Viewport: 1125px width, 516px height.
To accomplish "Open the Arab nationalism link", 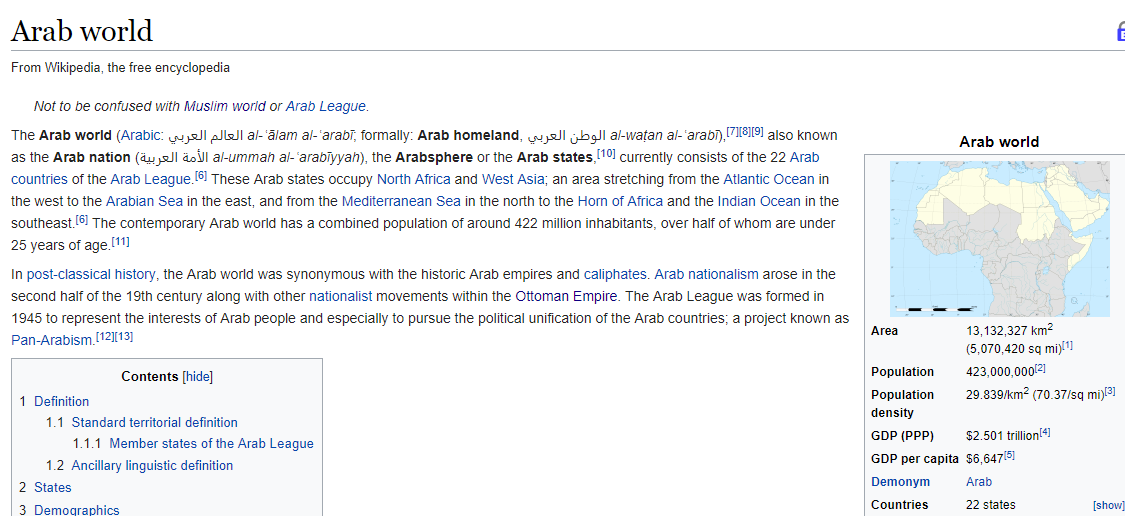I will coord(707,274).
